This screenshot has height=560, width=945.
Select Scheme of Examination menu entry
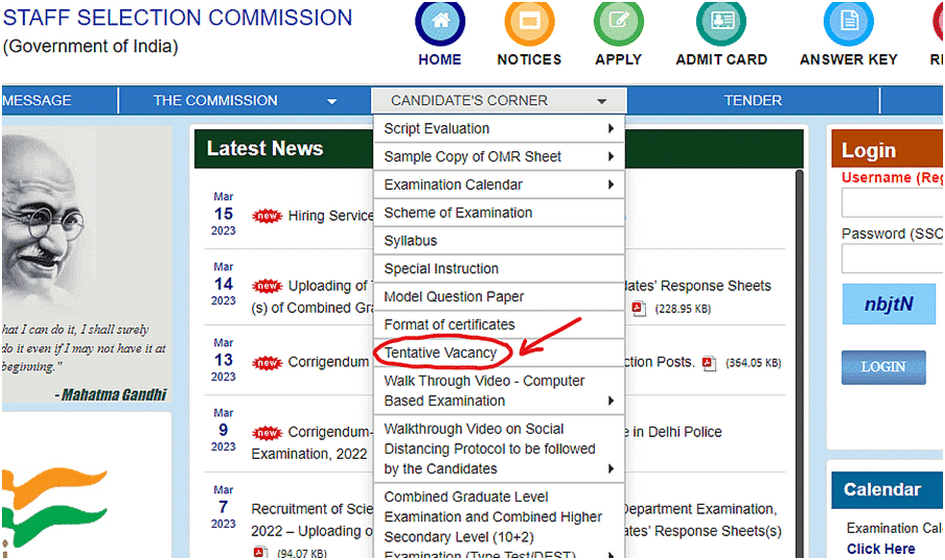[x=499, y=213]
